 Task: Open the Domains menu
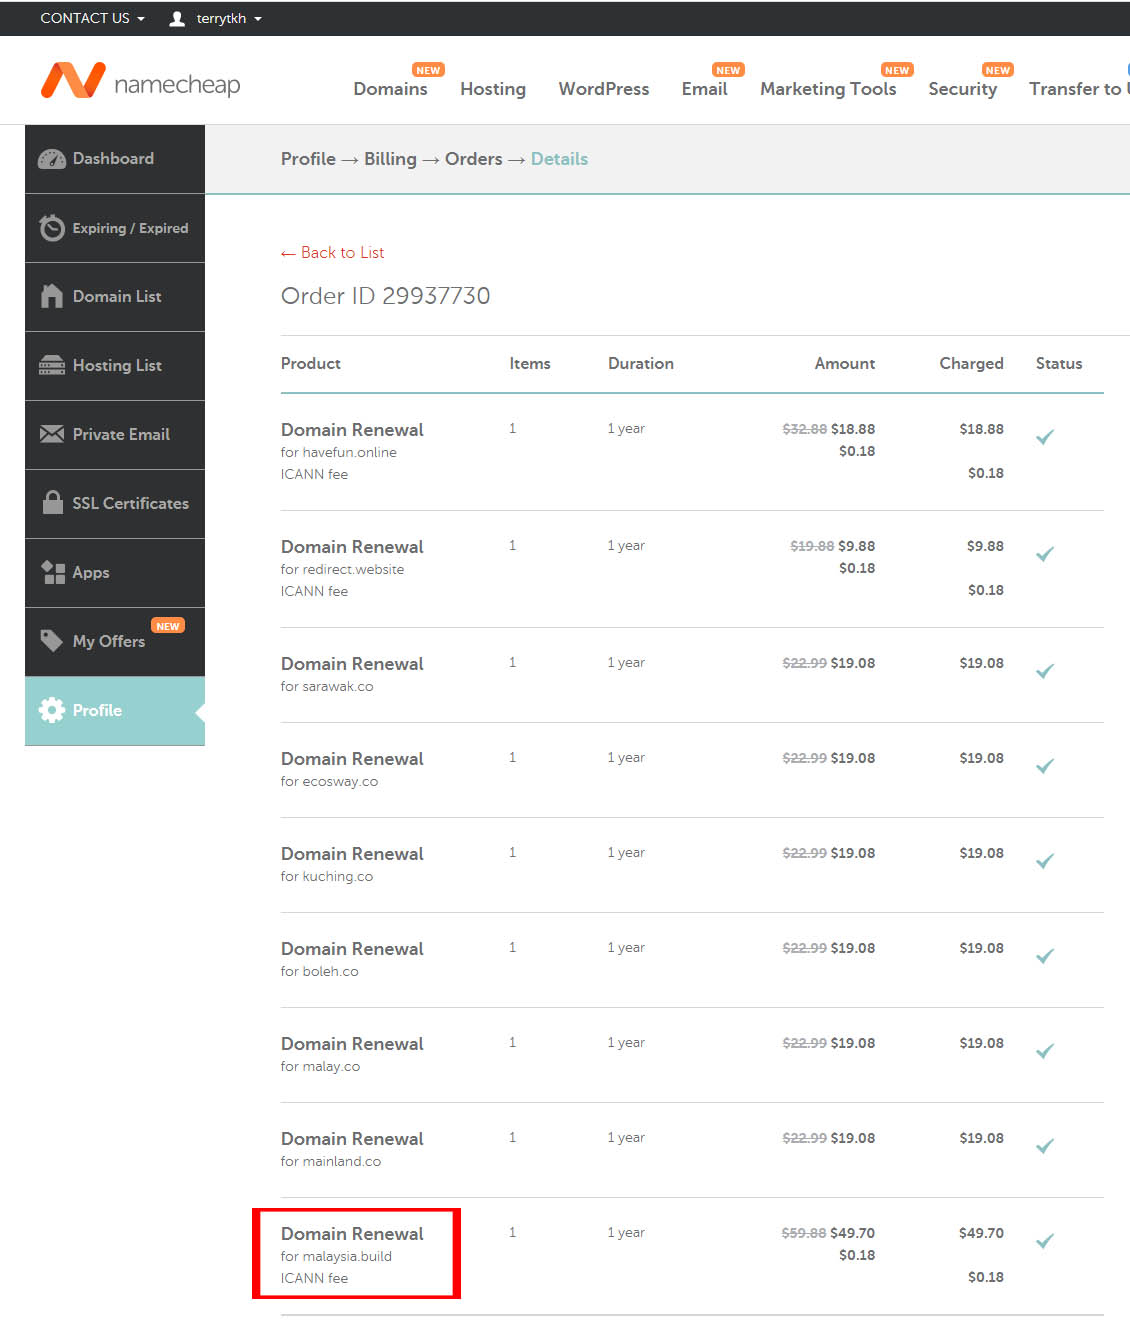tap(390, 89)
